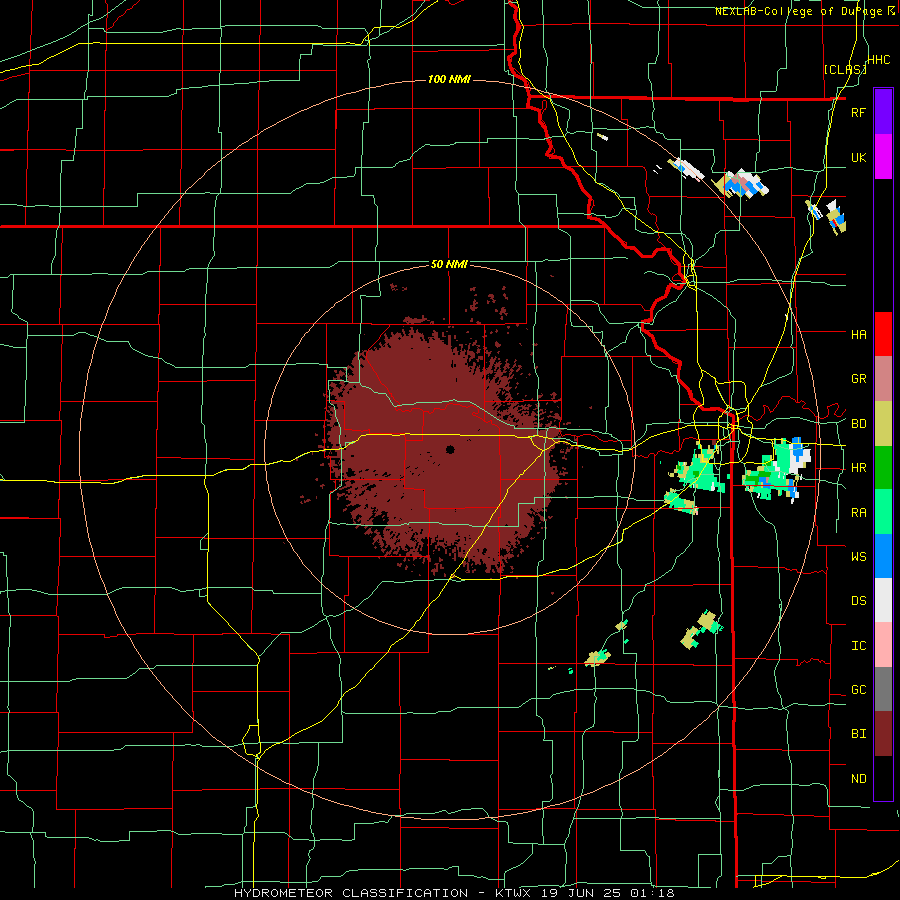This screenshot has height=900, width=900.
Task: Click the black radar site dot inside brown echo
Action: (x=450, y=449)
